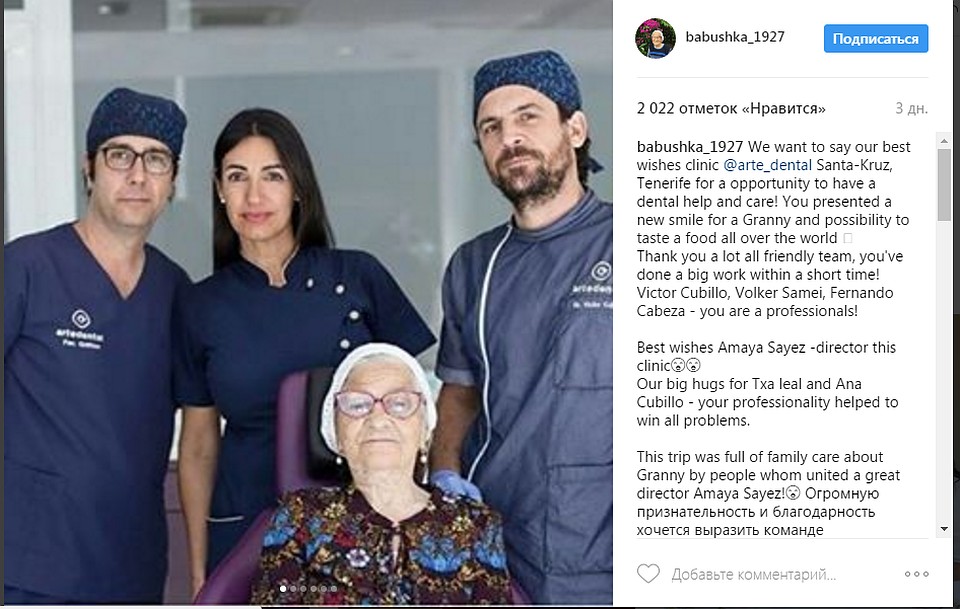Click the Подписаться follow button
Image resolution: width=960 pixels, height=609 pixels.
coord(876,39)
